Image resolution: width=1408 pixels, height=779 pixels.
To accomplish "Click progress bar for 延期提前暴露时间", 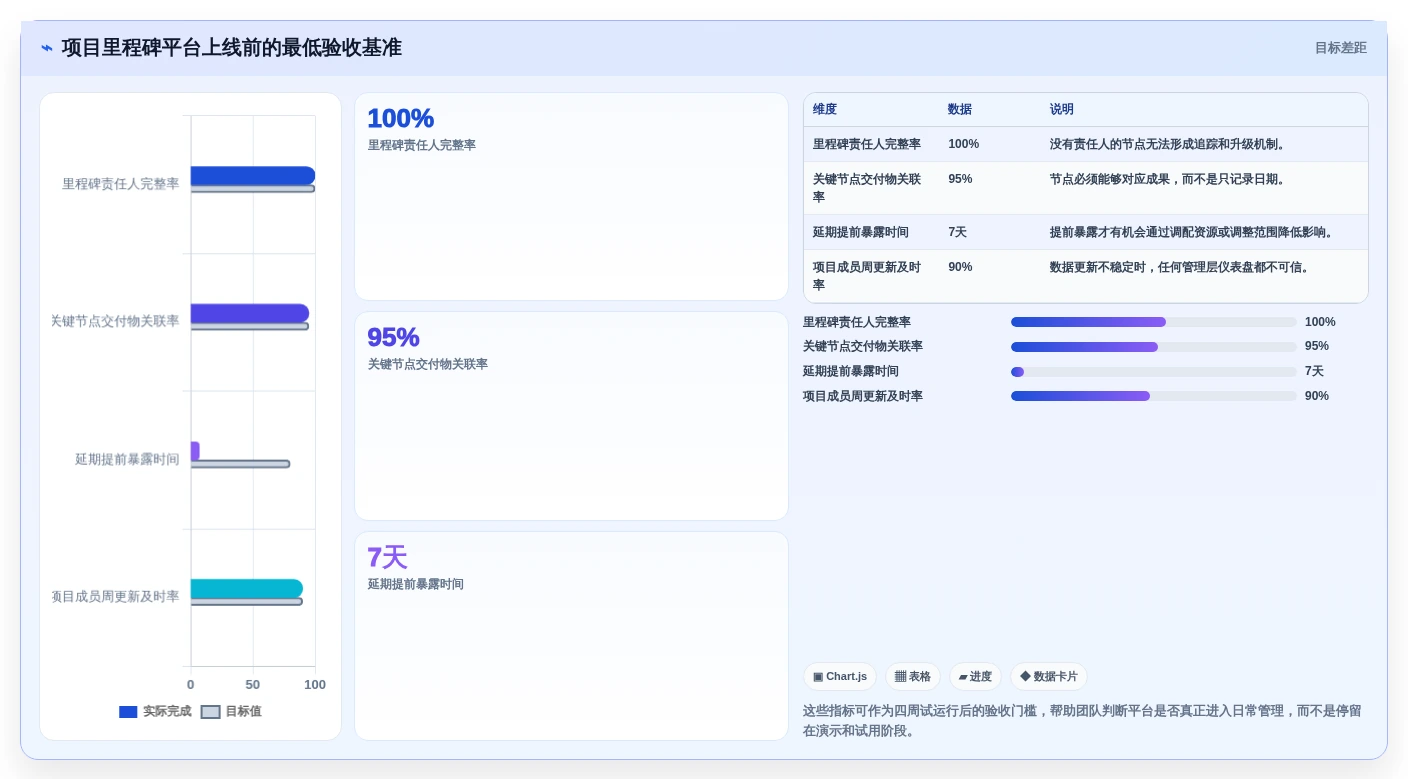I will pyautogui.click(x=1153, y=372).
